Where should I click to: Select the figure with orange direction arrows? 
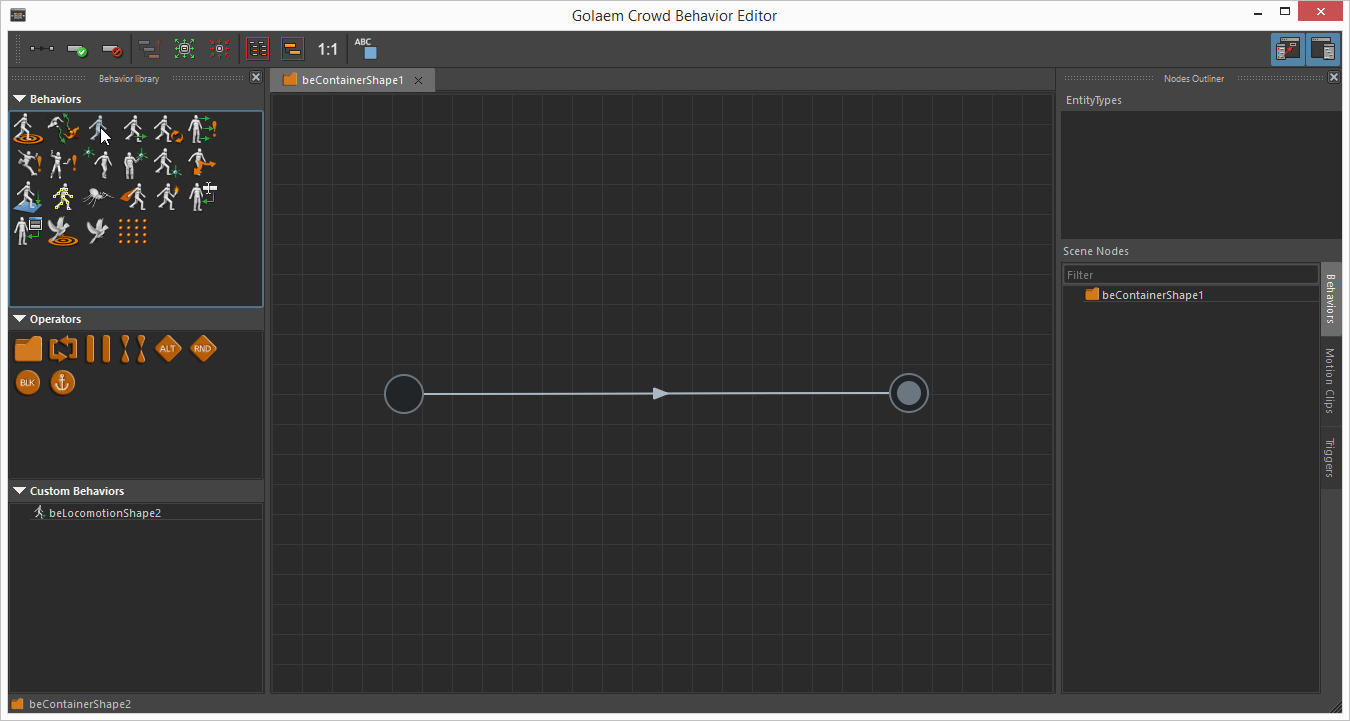(202, 163)
